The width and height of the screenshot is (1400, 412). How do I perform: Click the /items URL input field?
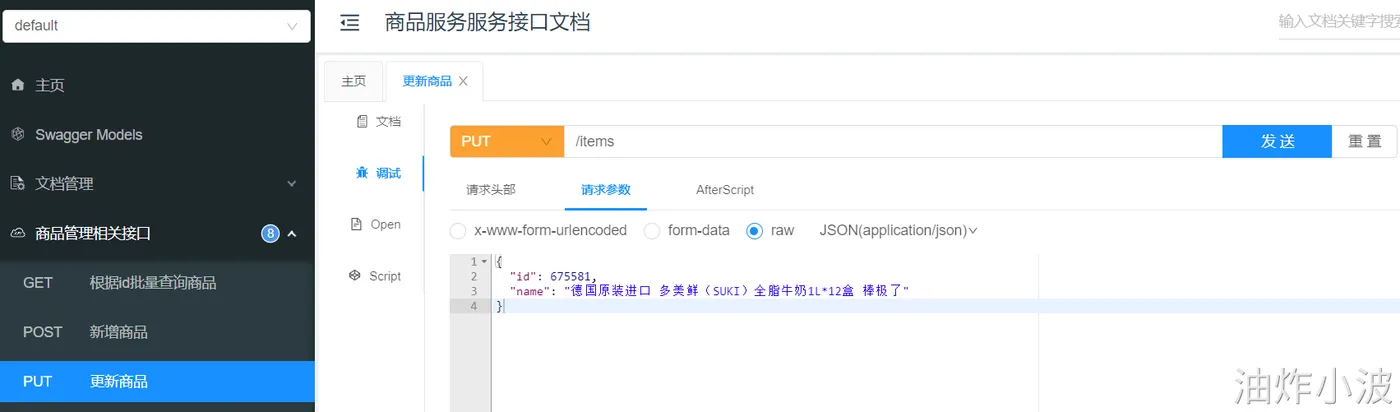click(893, 141)
